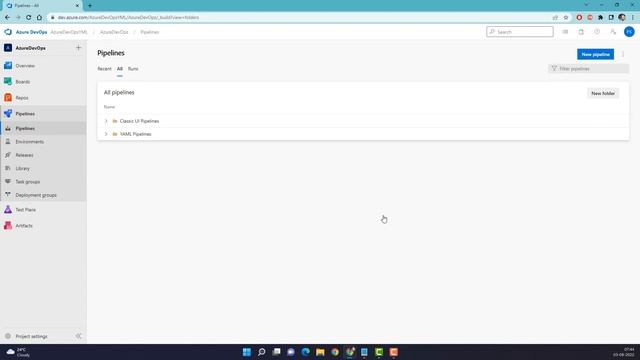Open a new browser tab

tap(90, 6)
